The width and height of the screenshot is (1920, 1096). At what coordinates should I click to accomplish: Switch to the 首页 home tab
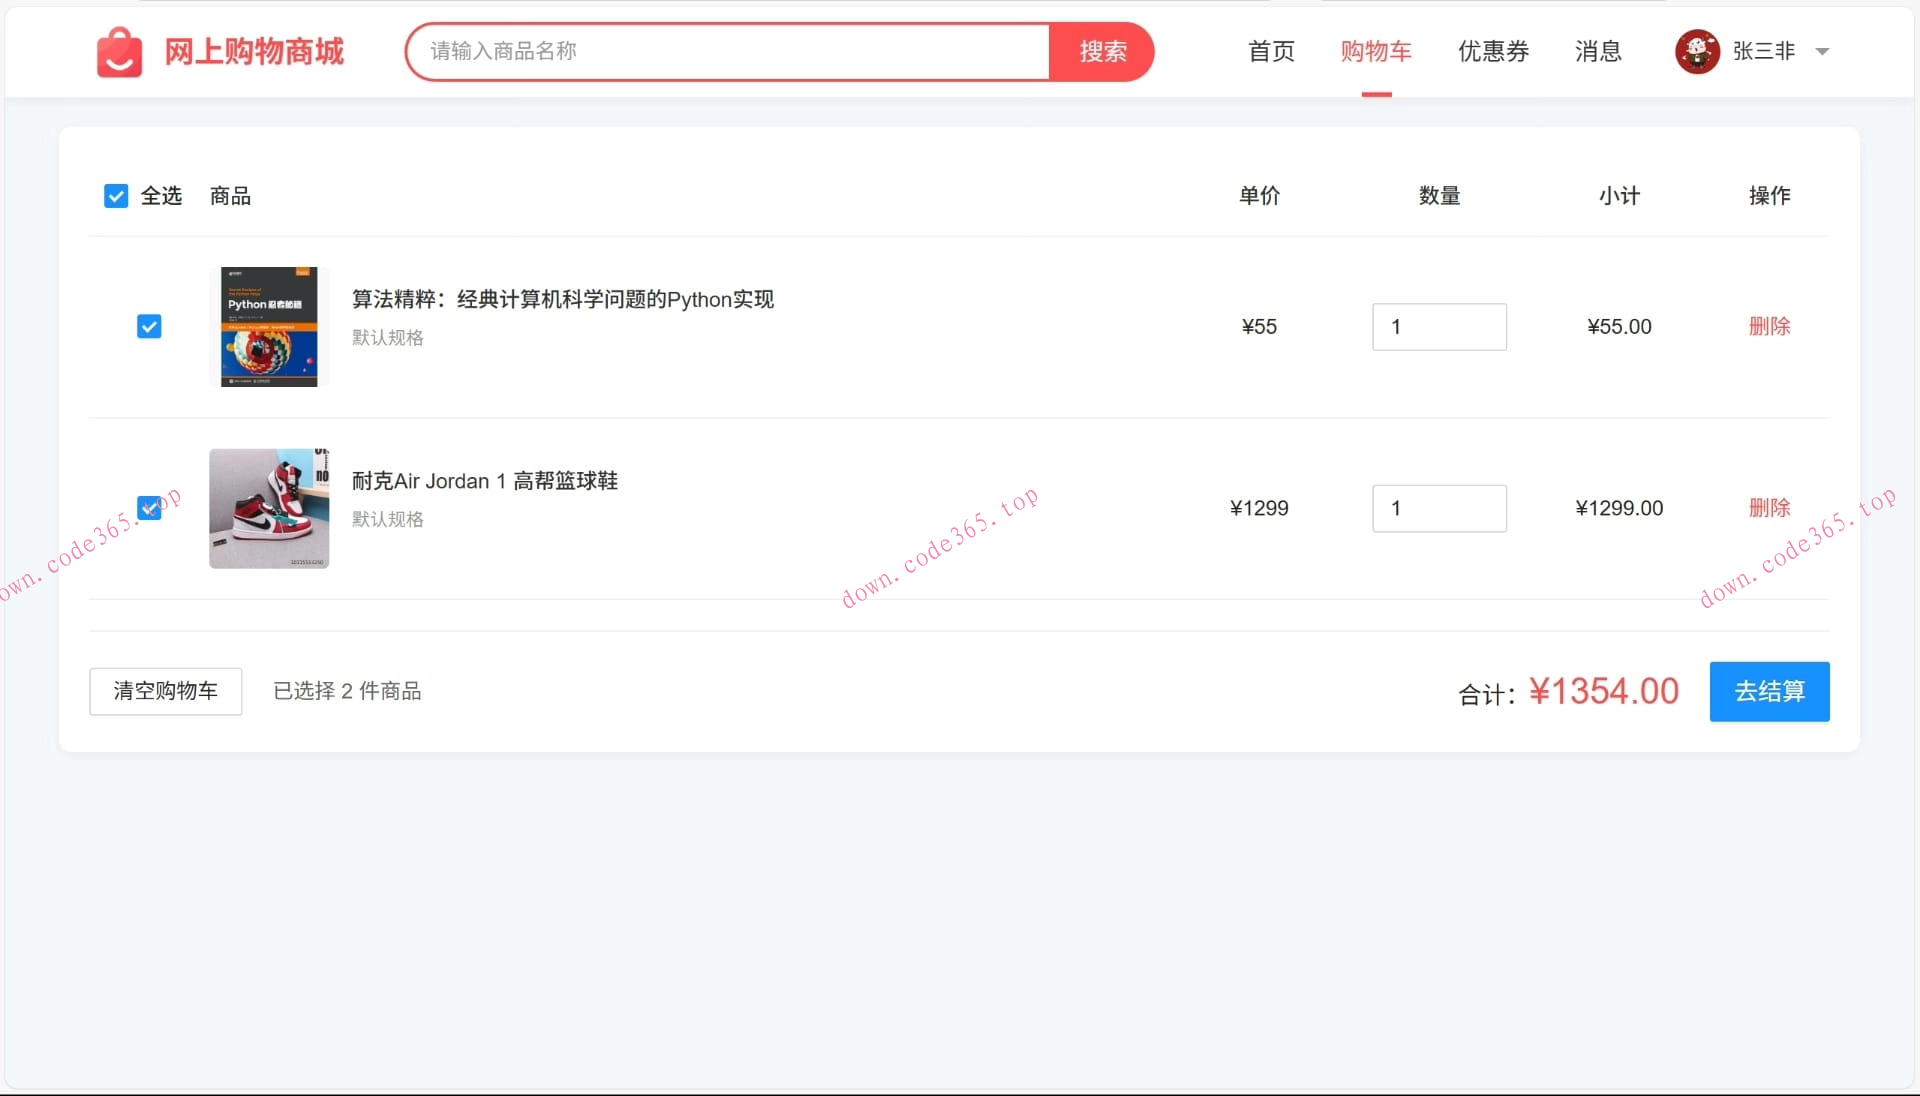coord(1270,52)
